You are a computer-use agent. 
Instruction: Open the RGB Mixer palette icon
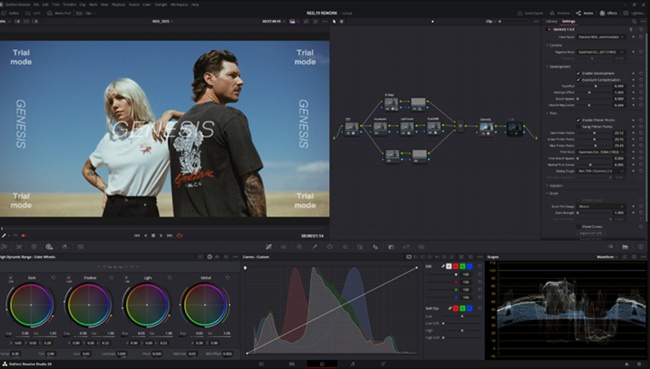click(65, 247)
